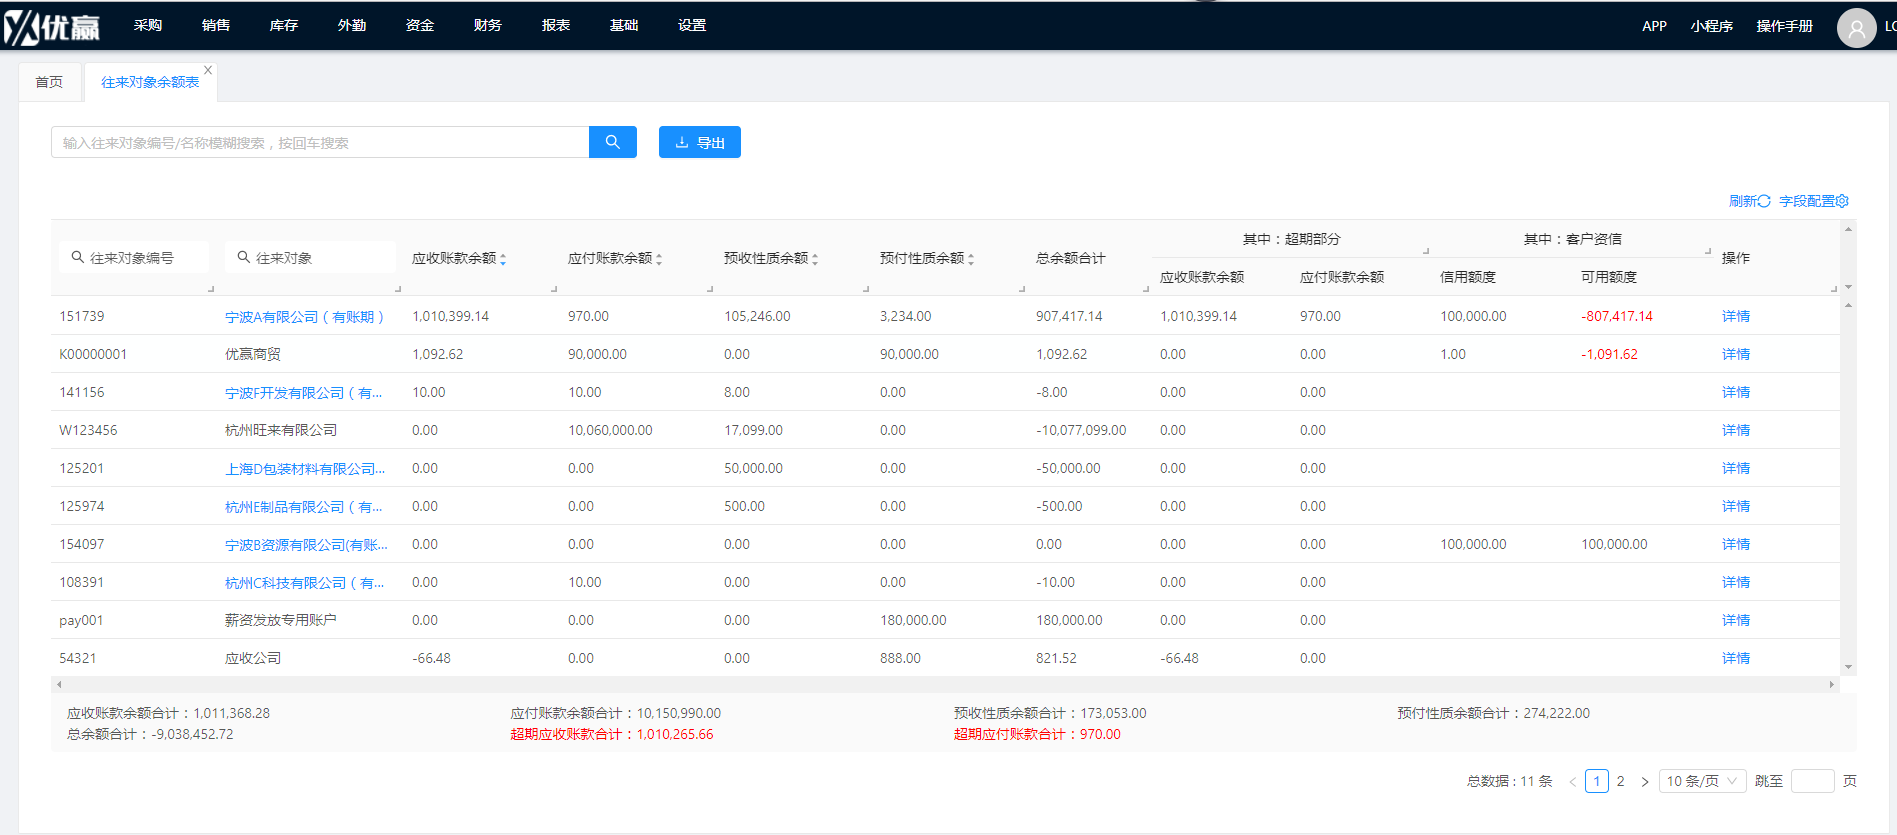Image resolution: width=1897 pixels, height=835 pixels.
Task: Open the 销售 menu
Action: pyautogui.click(x=216, y=25)
